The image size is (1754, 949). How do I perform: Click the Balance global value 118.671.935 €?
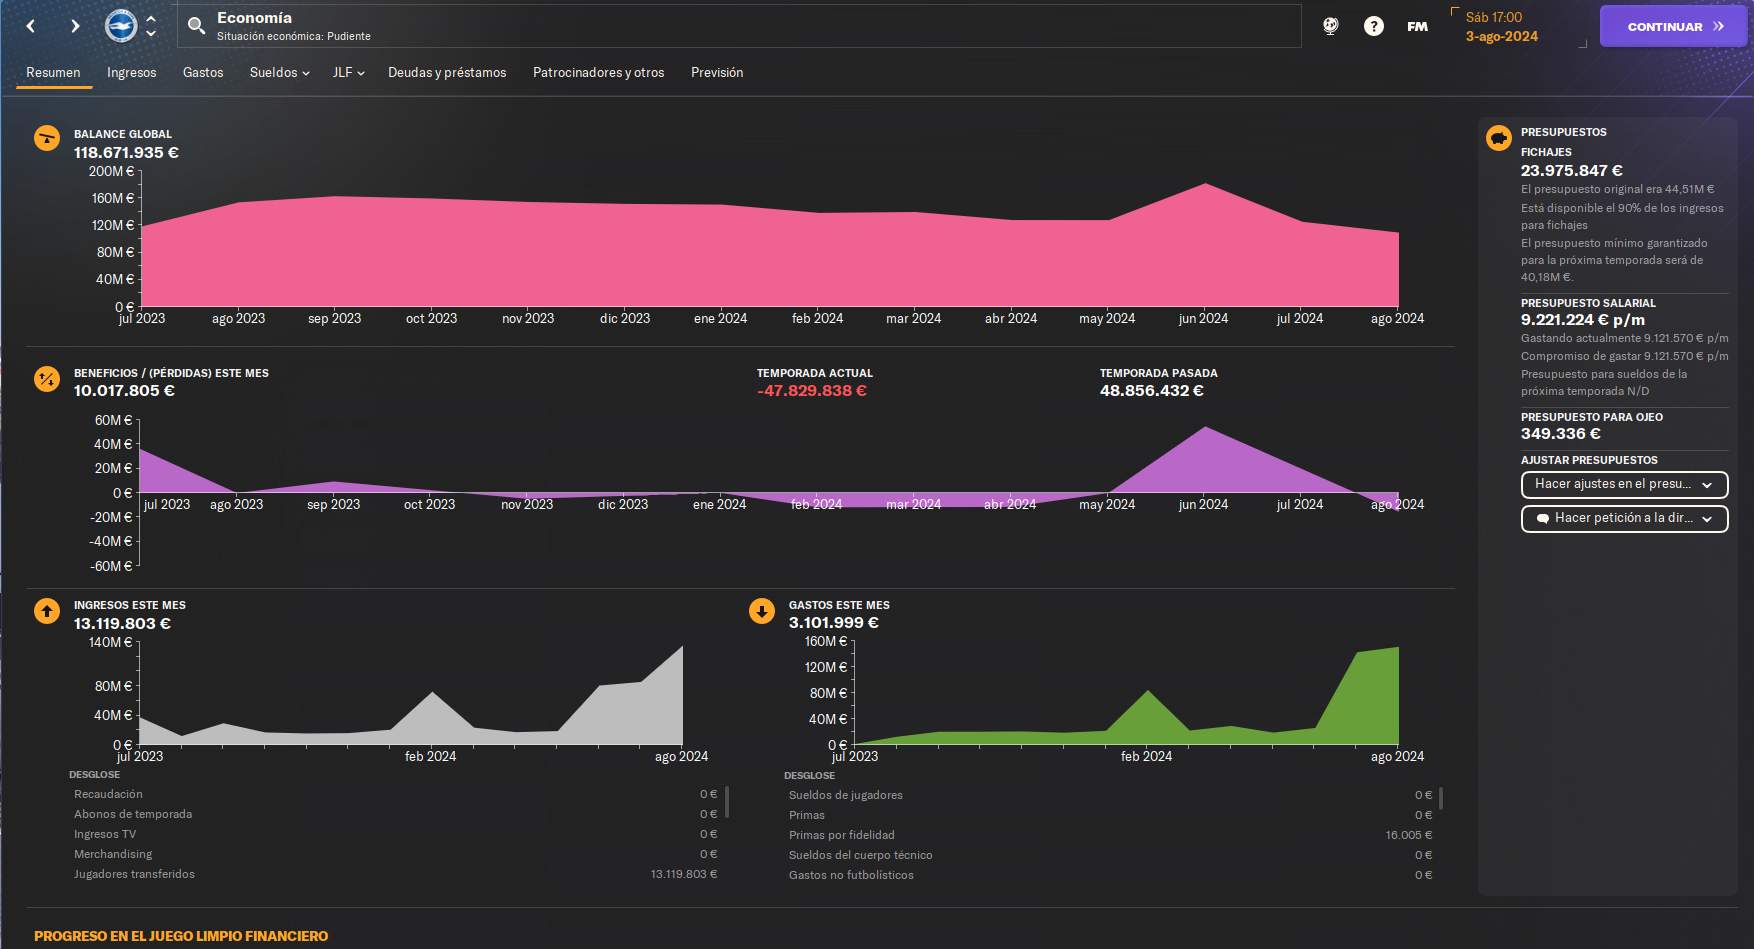coord(126,153)
